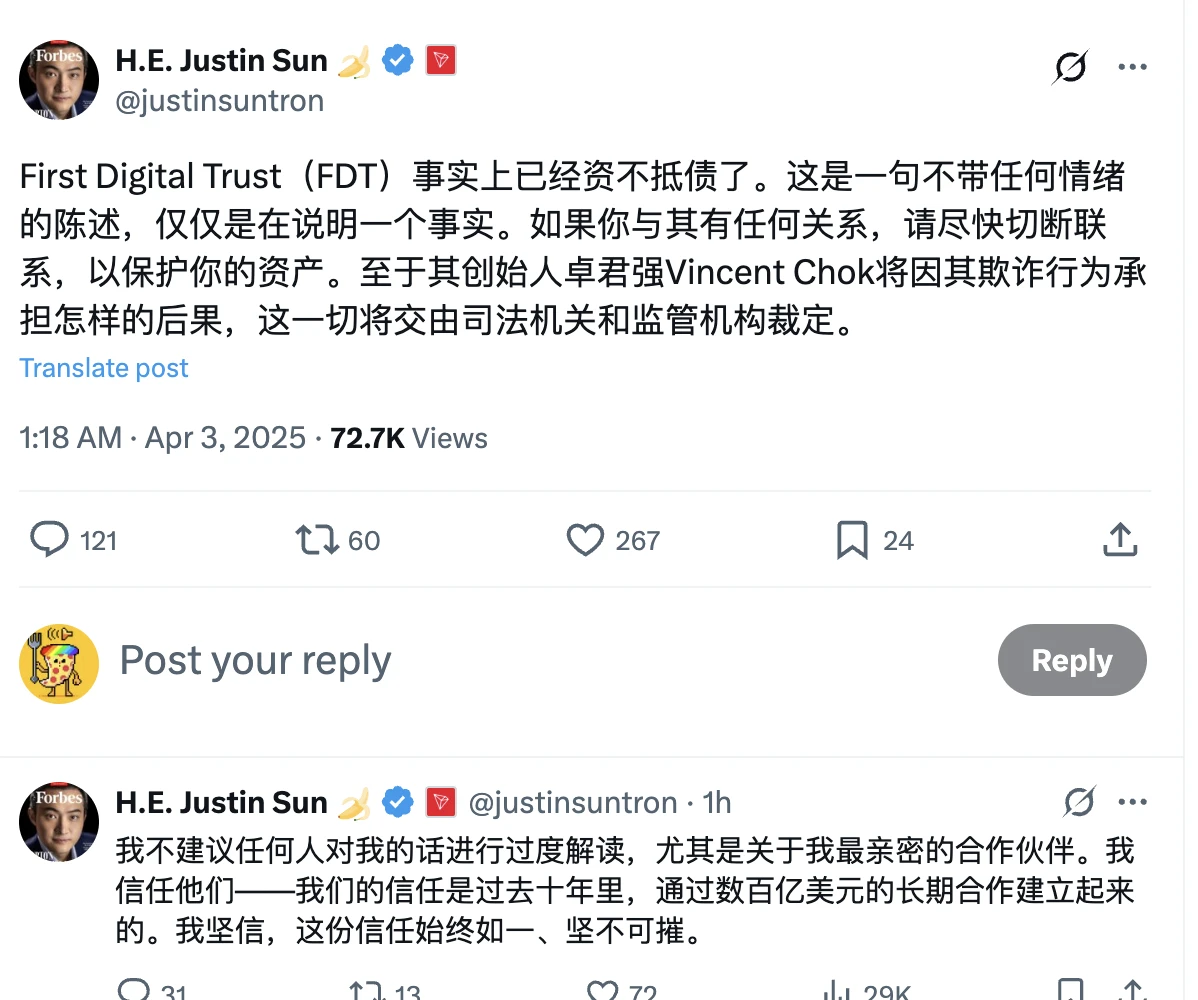The image size is (1198, 1000).
Task: Click the Post your reply text field
Action: click(255, 661)
